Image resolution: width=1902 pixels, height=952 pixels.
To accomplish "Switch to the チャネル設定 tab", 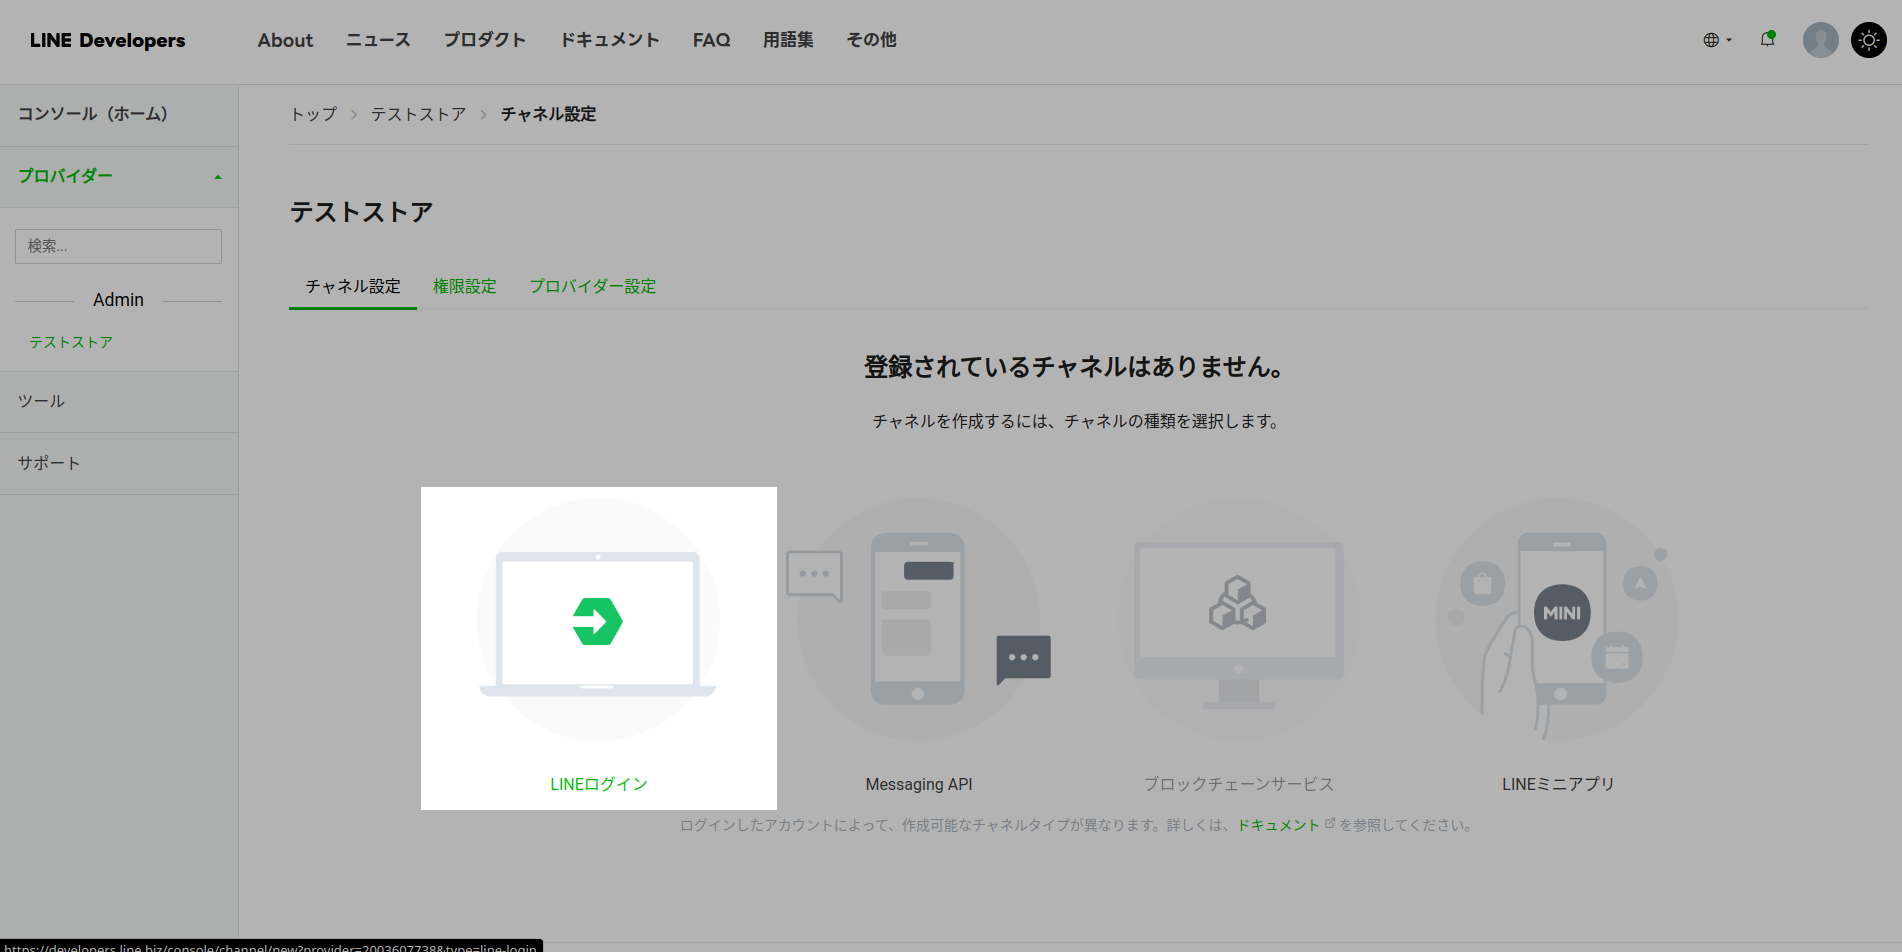I will (353, 287).
